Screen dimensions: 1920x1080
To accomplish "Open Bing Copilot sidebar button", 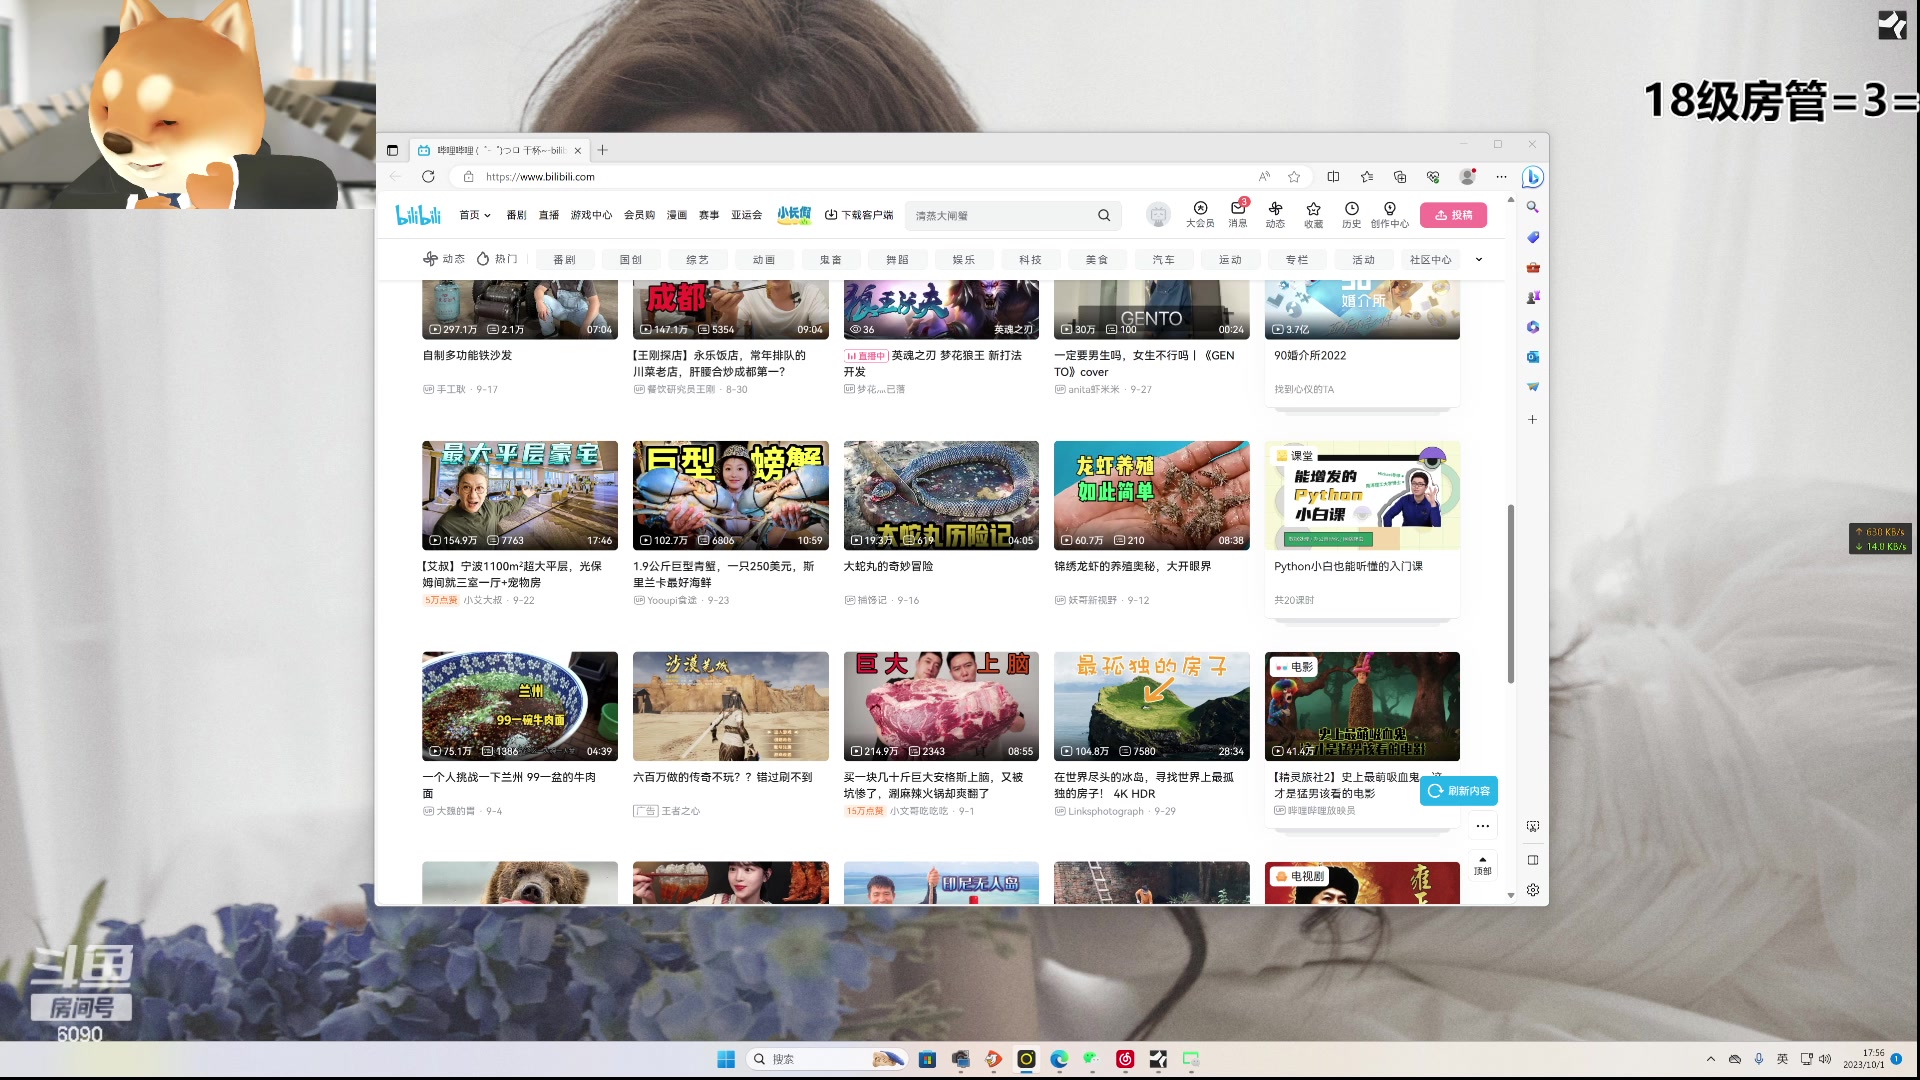I will 1532,177.
